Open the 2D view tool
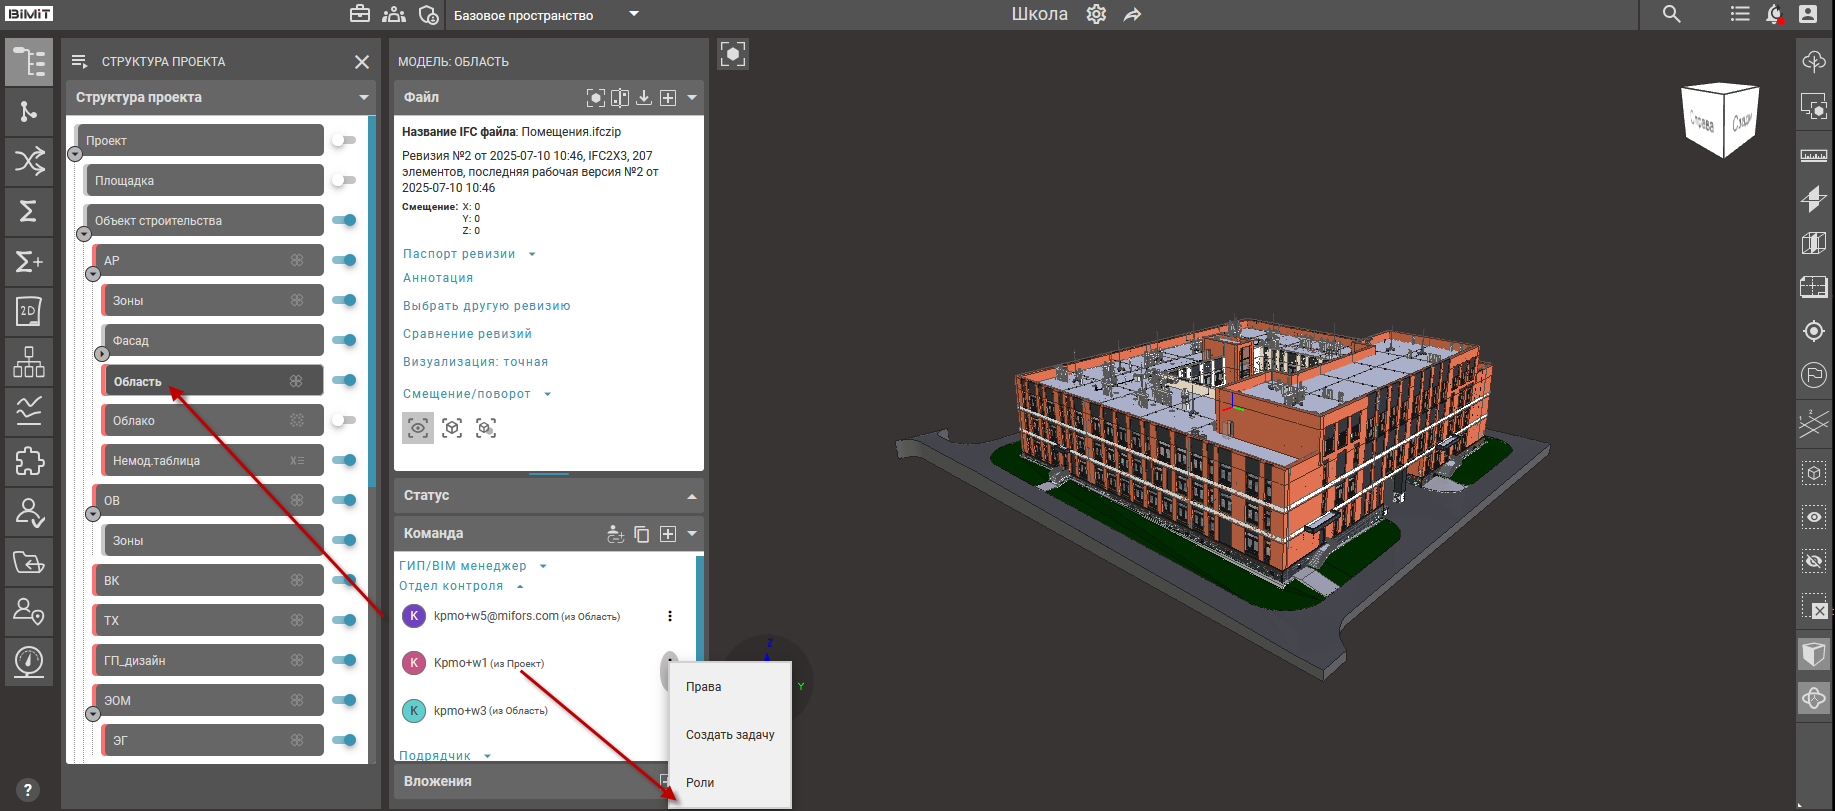The image size is (1835, 811). click(x=29, y=311)
